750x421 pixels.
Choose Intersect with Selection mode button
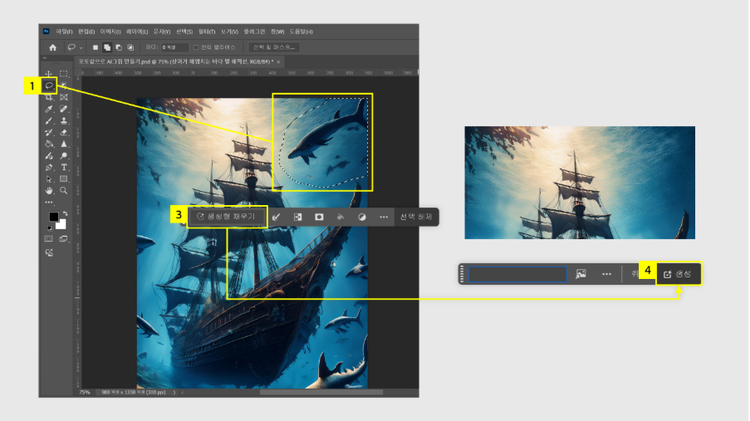[130, 47]
